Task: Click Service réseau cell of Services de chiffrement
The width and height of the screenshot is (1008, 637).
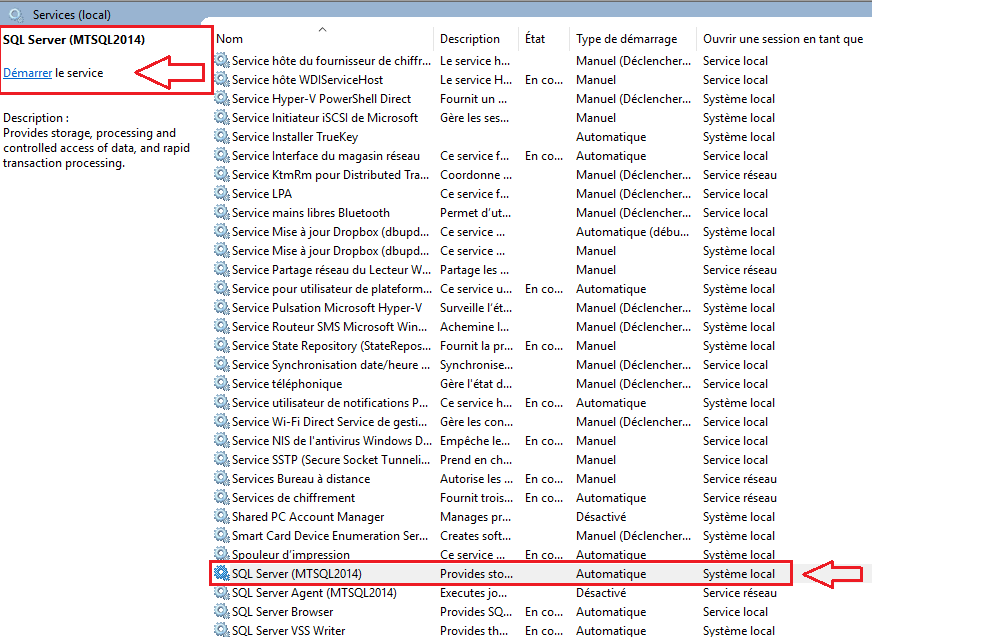Action: 739,498
